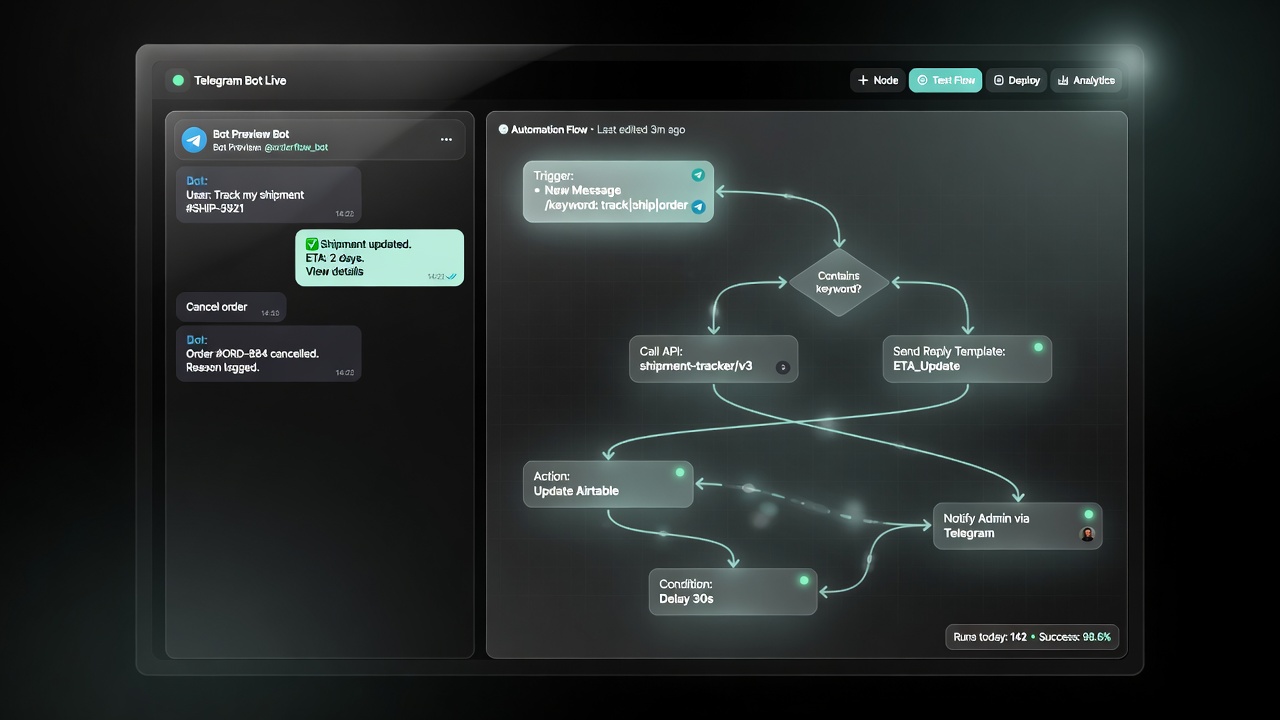Open the bot preview three-dot menu

click(446, 140)
